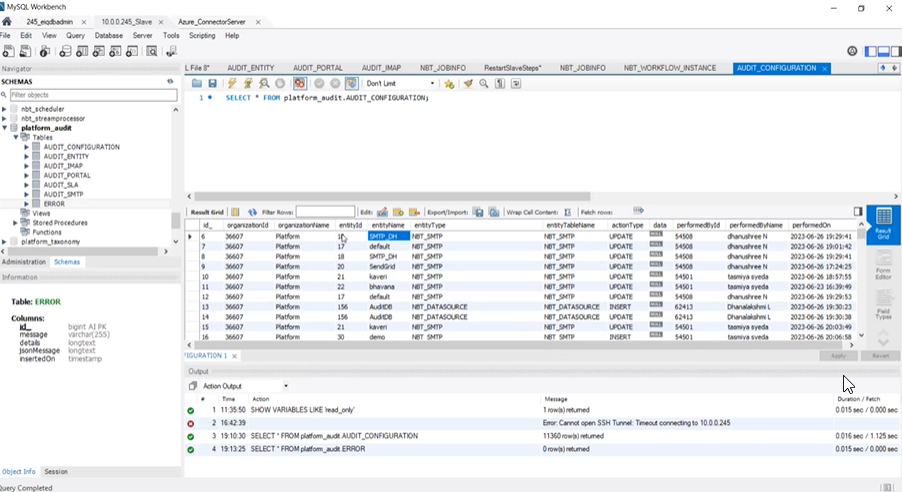Image resolution: width=902 pixels, height=492 pixels.
Task: Open the schema inspector icon
Action: (45, 51)
